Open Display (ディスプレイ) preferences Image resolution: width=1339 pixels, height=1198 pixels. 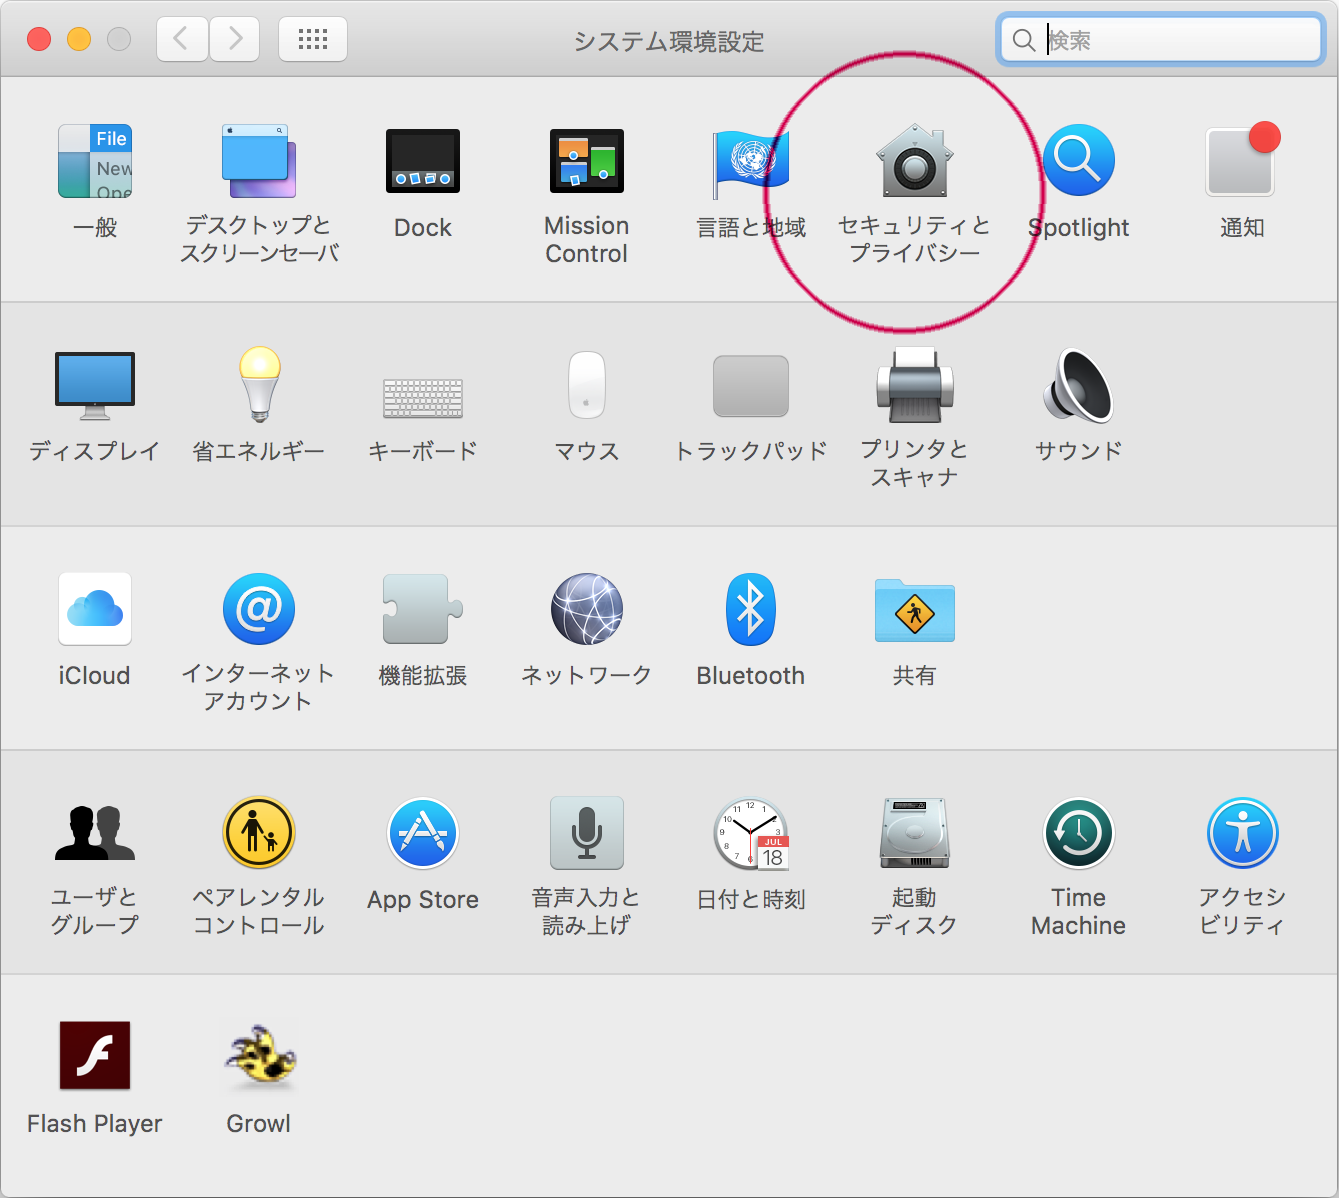tap(95, 386)
